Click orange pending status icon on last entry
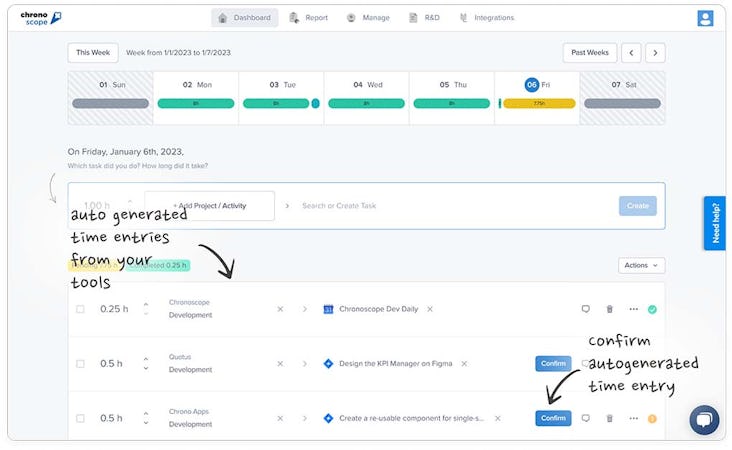The height and width of the screenshot is (450, 732). [652, 419]
